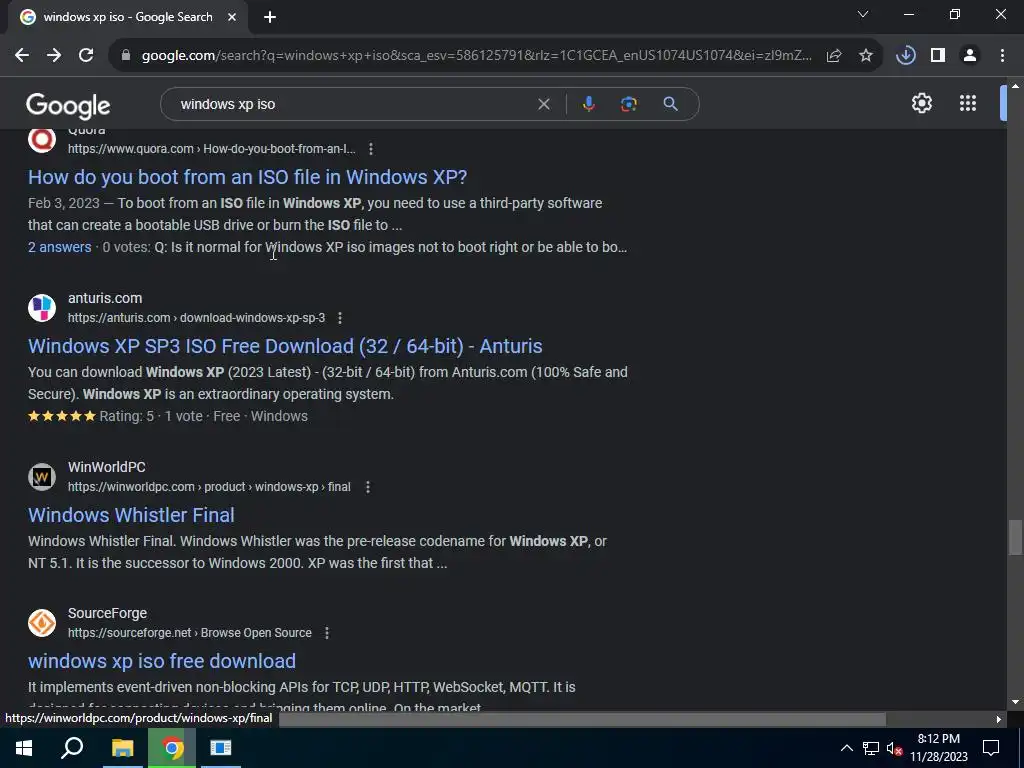This screenshot has width=1024, height=768.
Task: Click the WinWorldPC site name
Action: pos(106,467)
